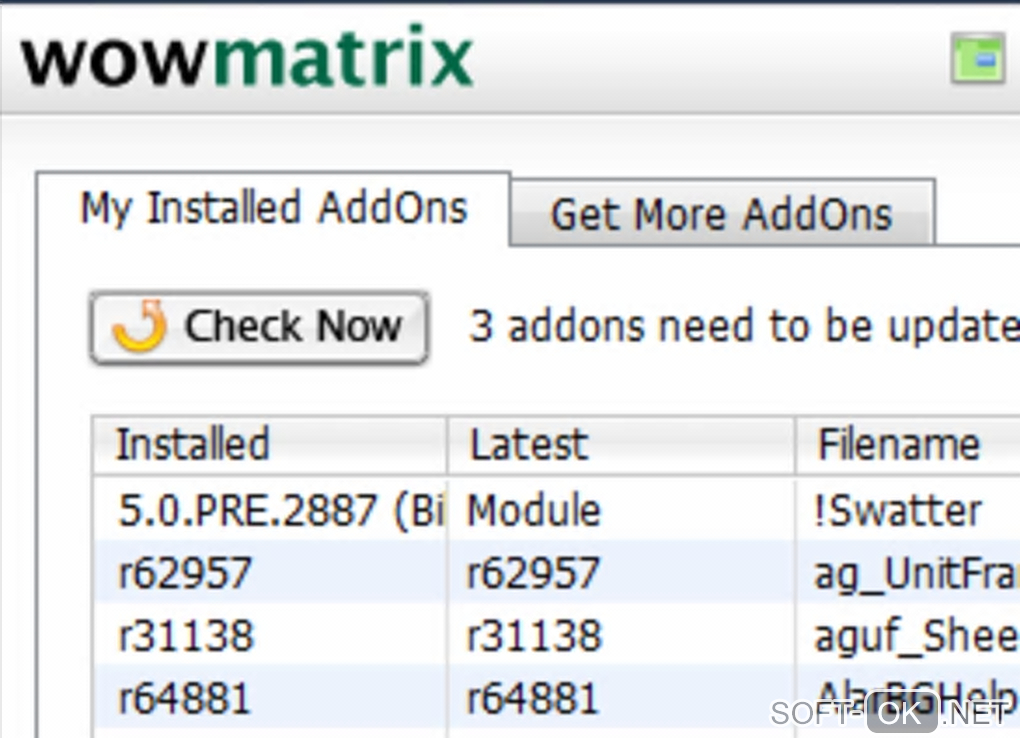Switch to the Get More AddOns tab
Viewport: 1020px width, 738px height.
pos(722,213)
